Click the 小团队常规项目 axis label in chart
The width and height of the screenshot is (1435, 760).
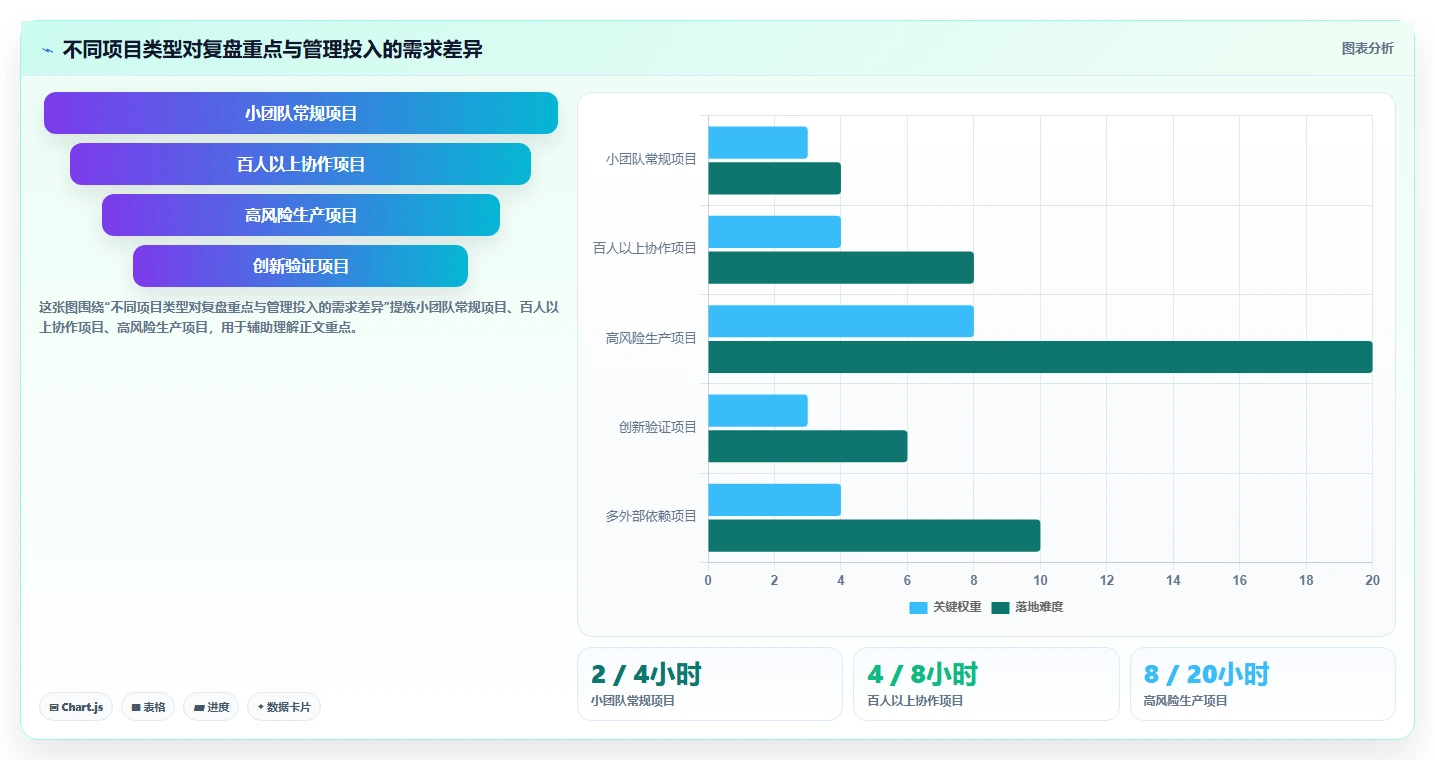(x=651, y=160)
